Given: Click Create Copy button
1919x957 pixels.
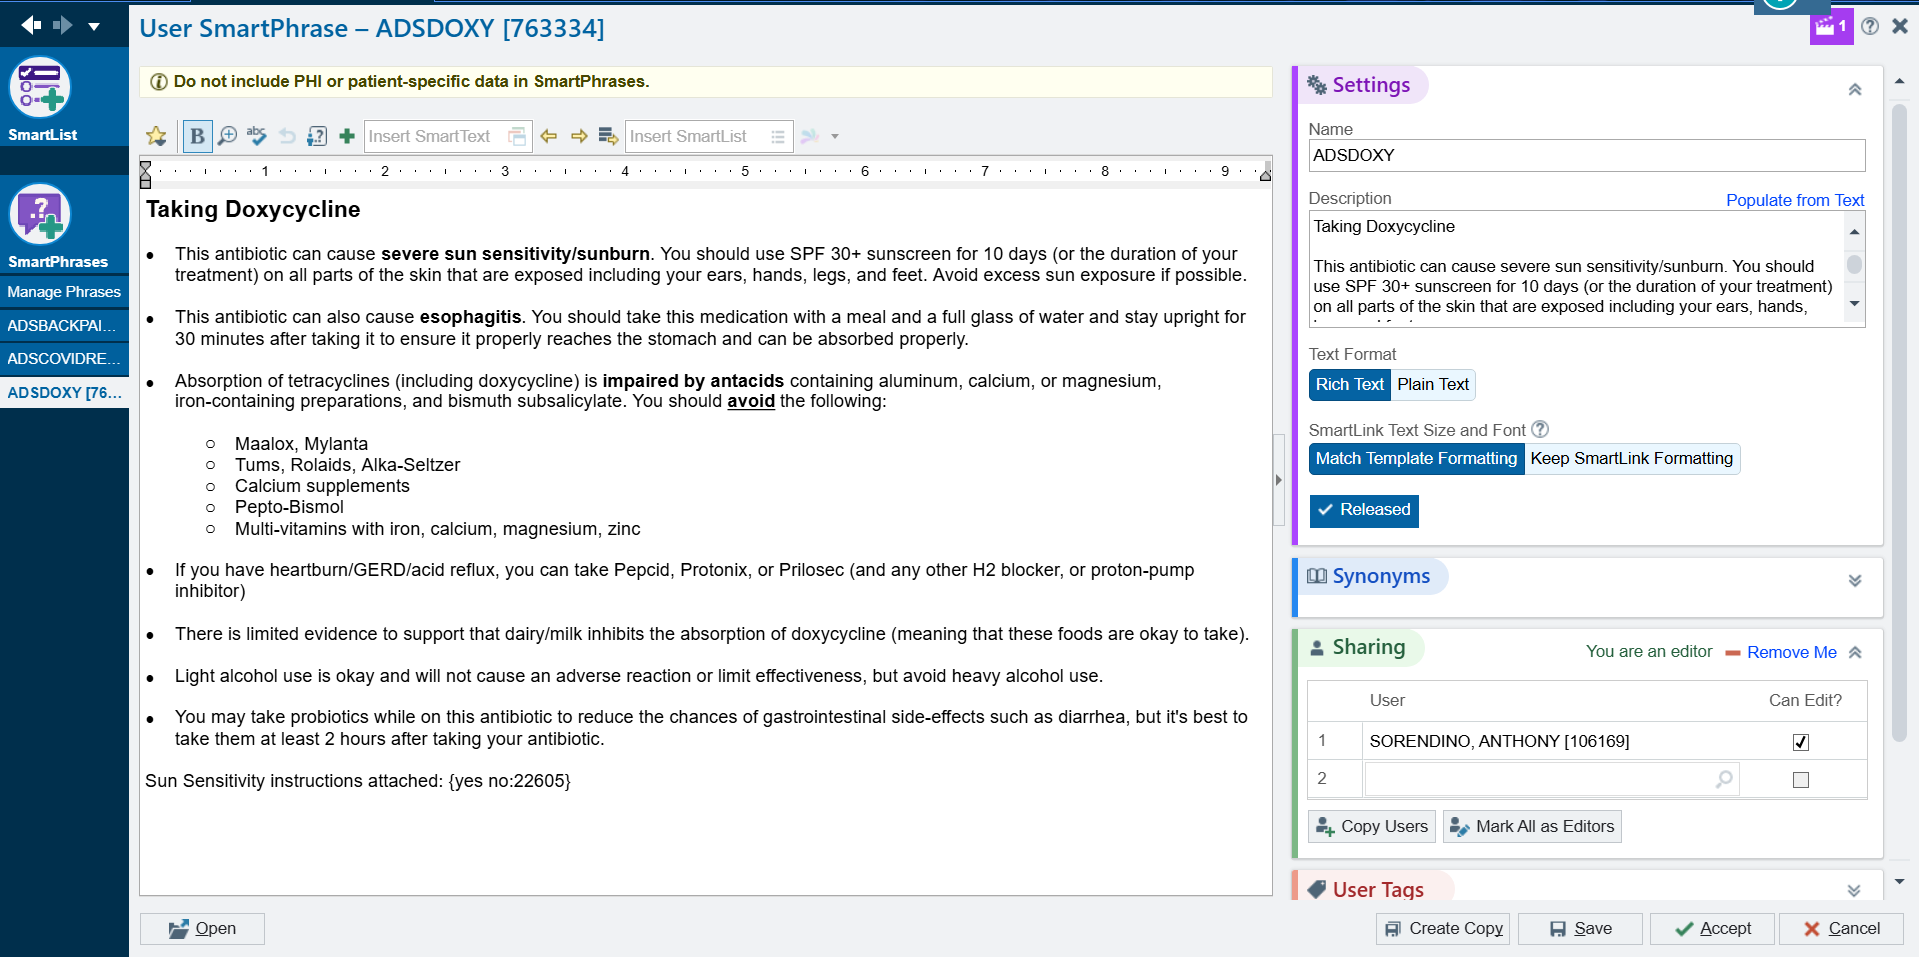Looking at the screenshot, I should 1443,929.
